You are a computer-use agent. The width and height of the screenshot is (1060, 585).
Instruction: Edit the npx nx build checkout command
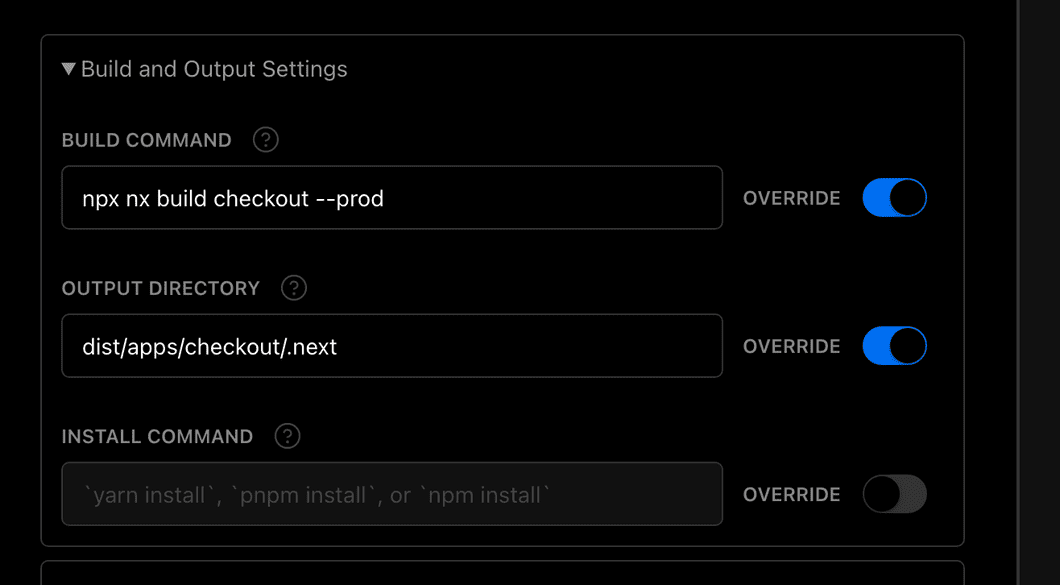click(390, 197)
